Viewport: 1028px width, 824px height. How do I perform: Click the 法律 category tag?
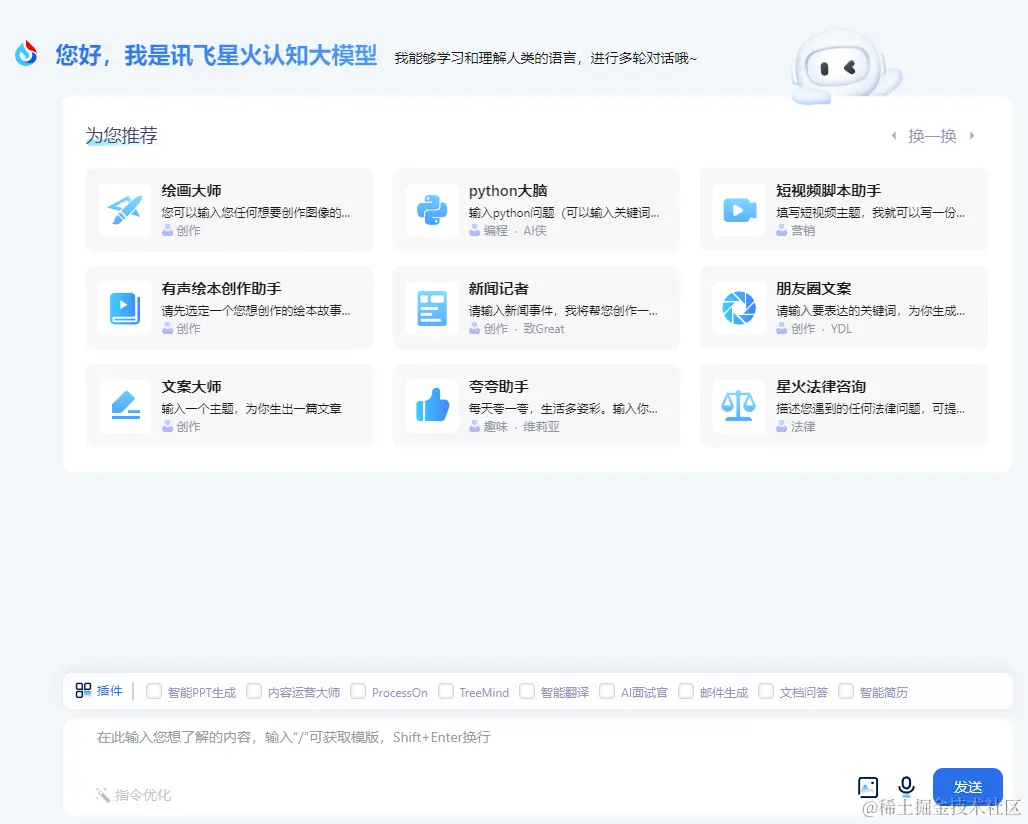(803, 427)
